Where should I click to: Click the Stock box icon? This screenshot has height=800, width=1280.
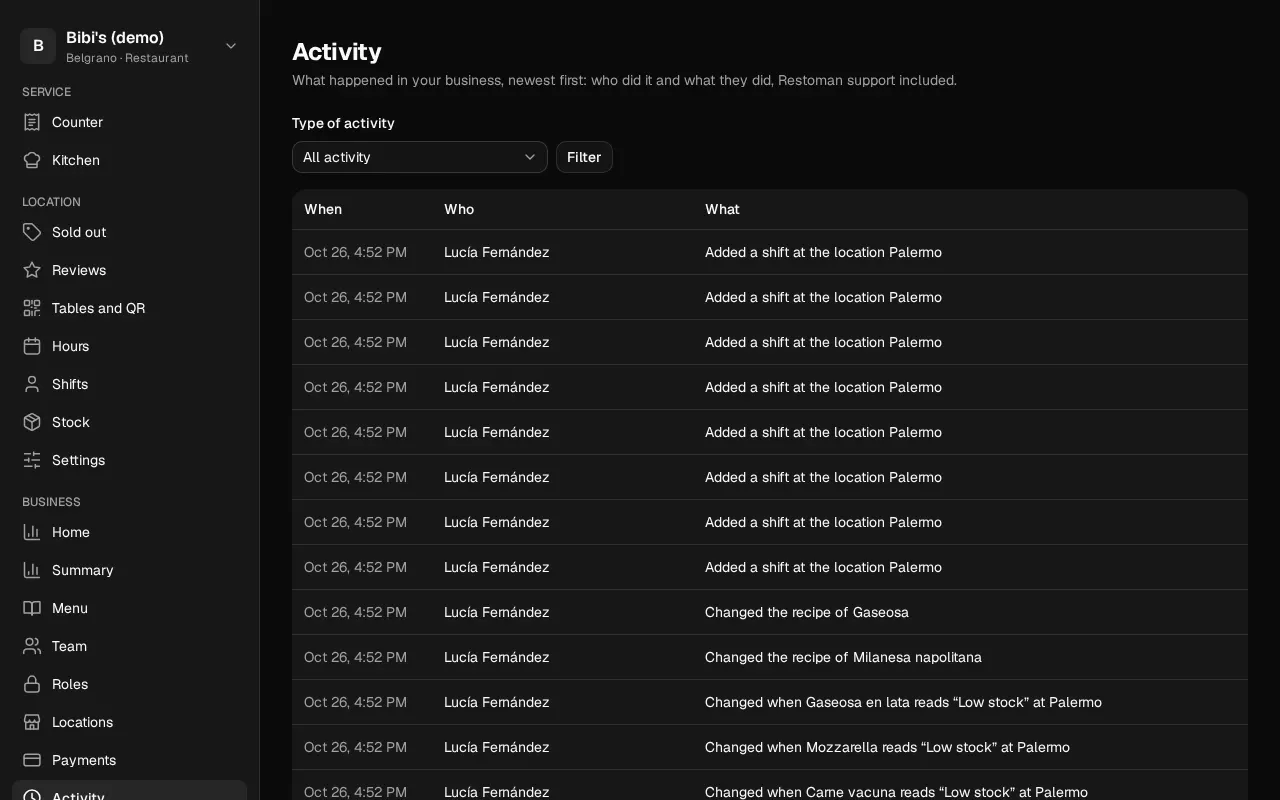32,422
